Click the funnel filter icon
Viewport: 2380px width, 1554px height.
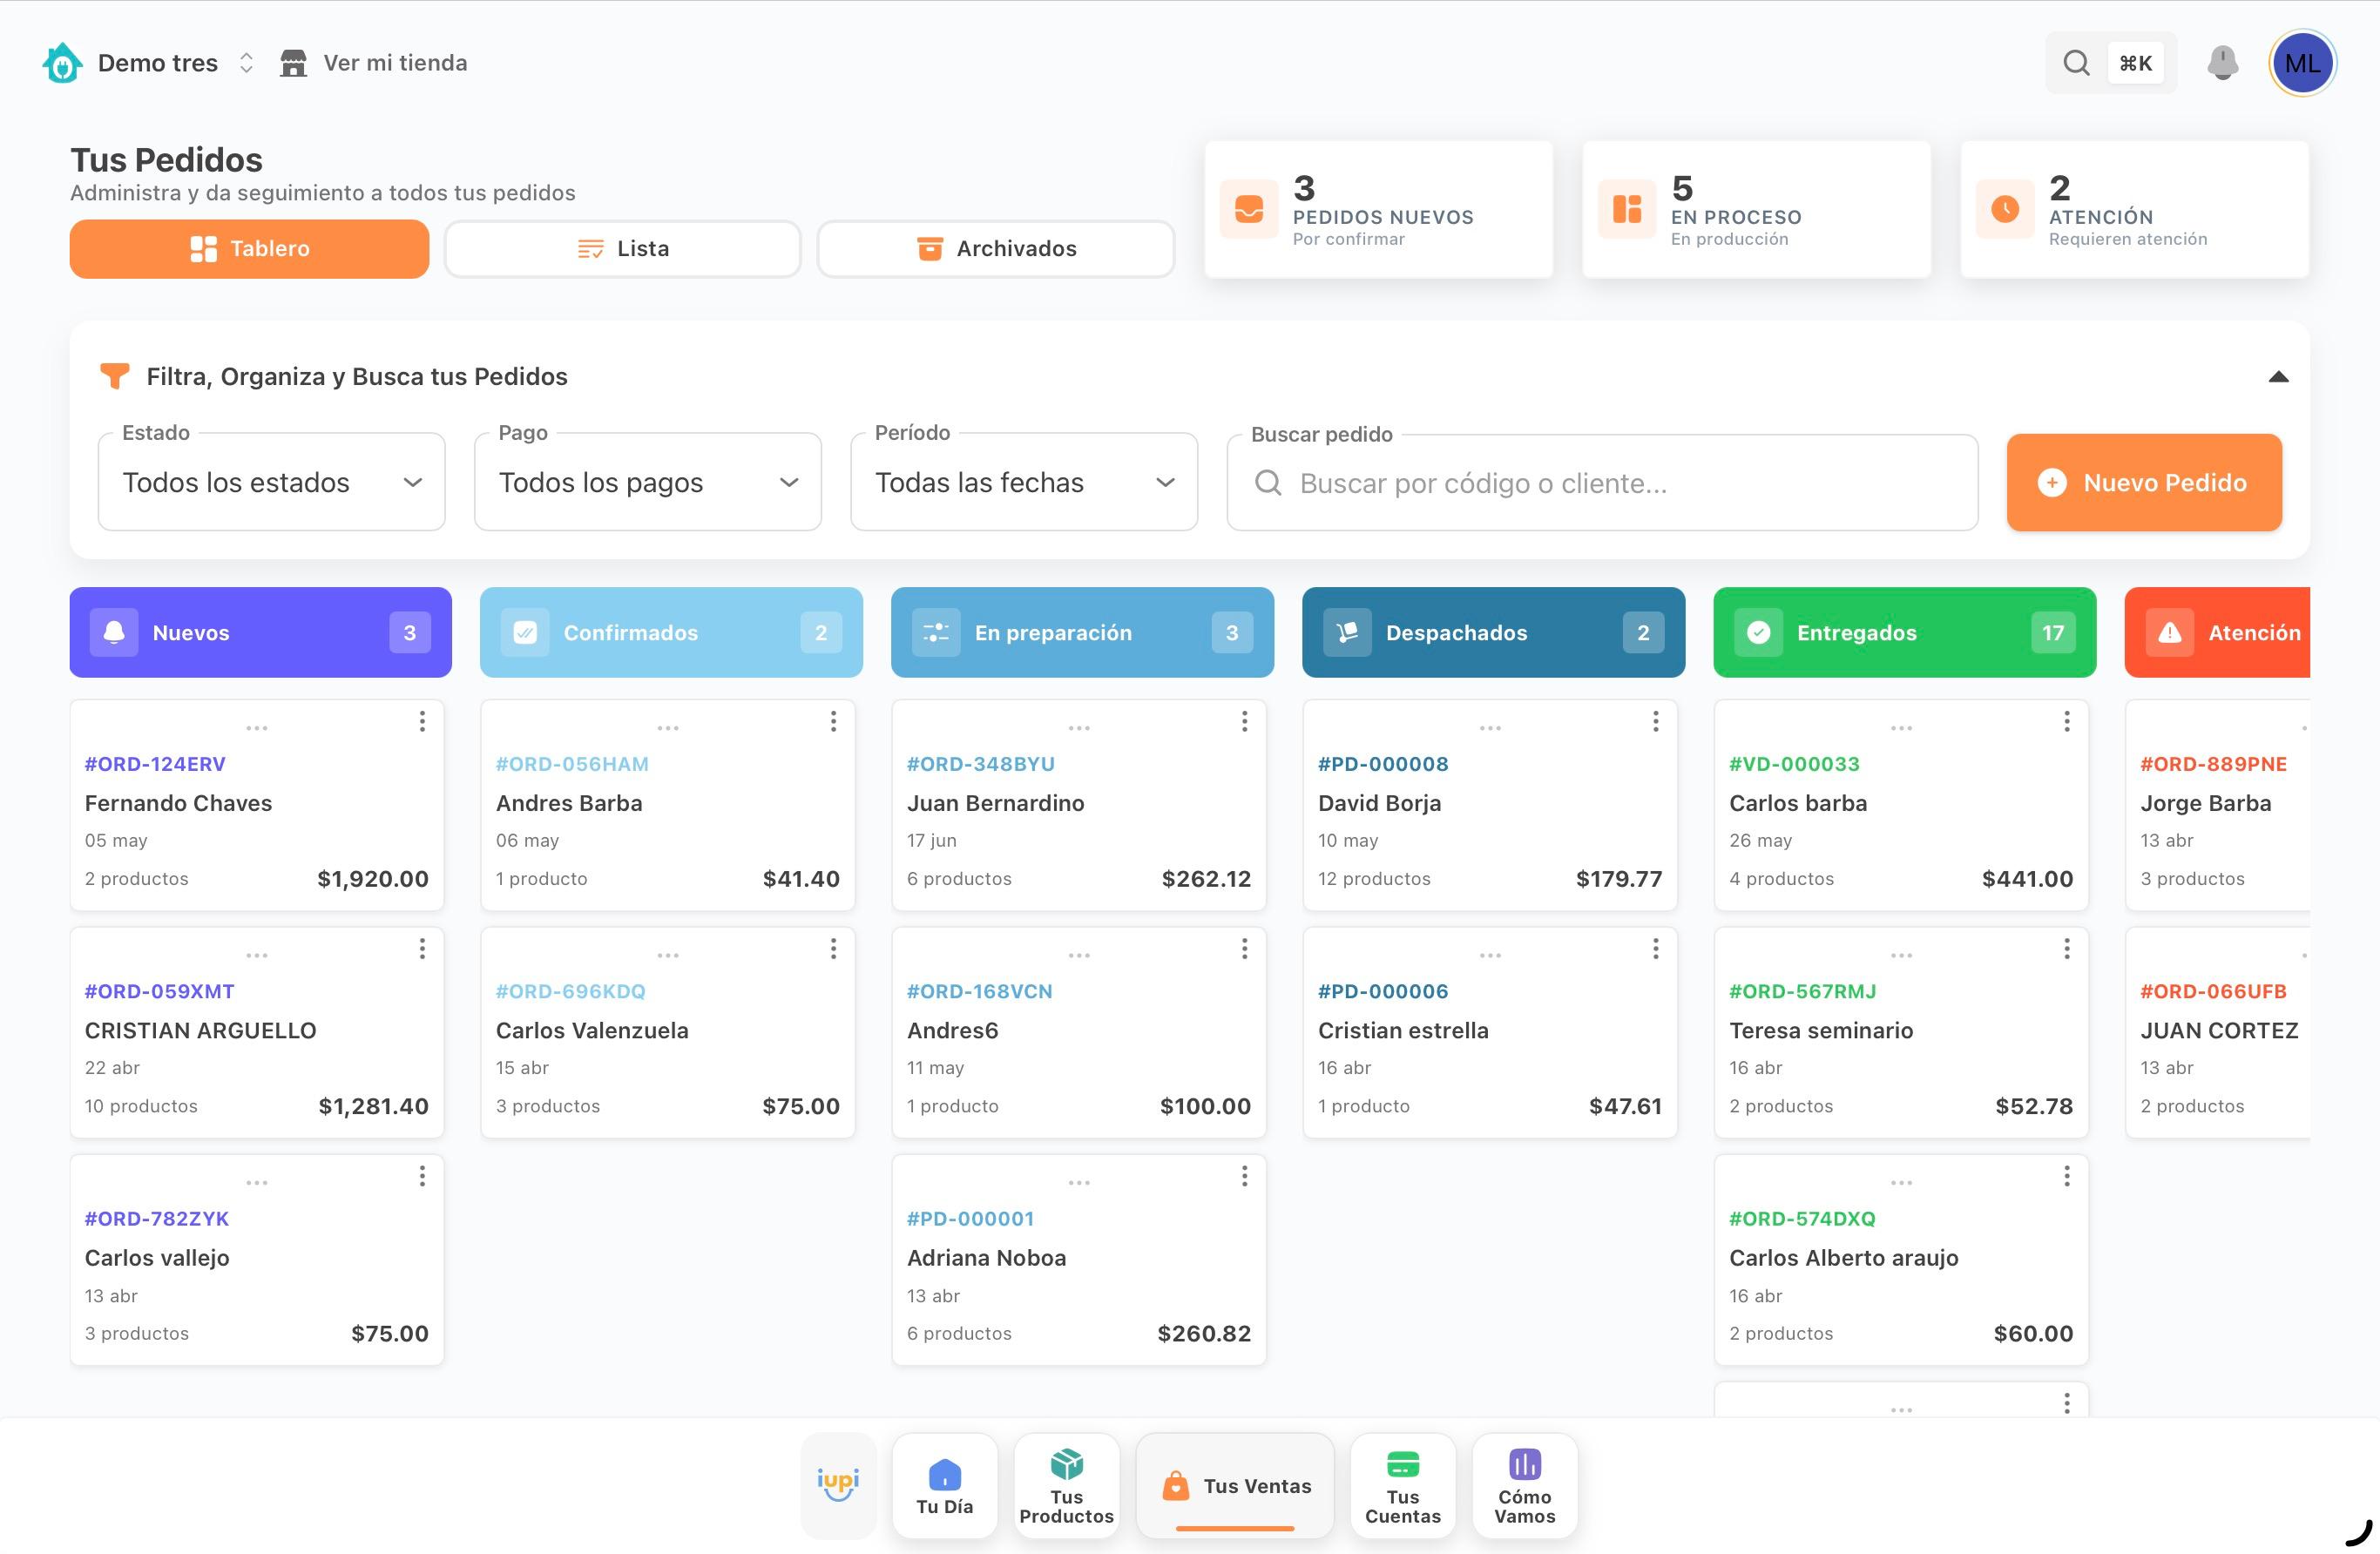click(x=115, y=376)
